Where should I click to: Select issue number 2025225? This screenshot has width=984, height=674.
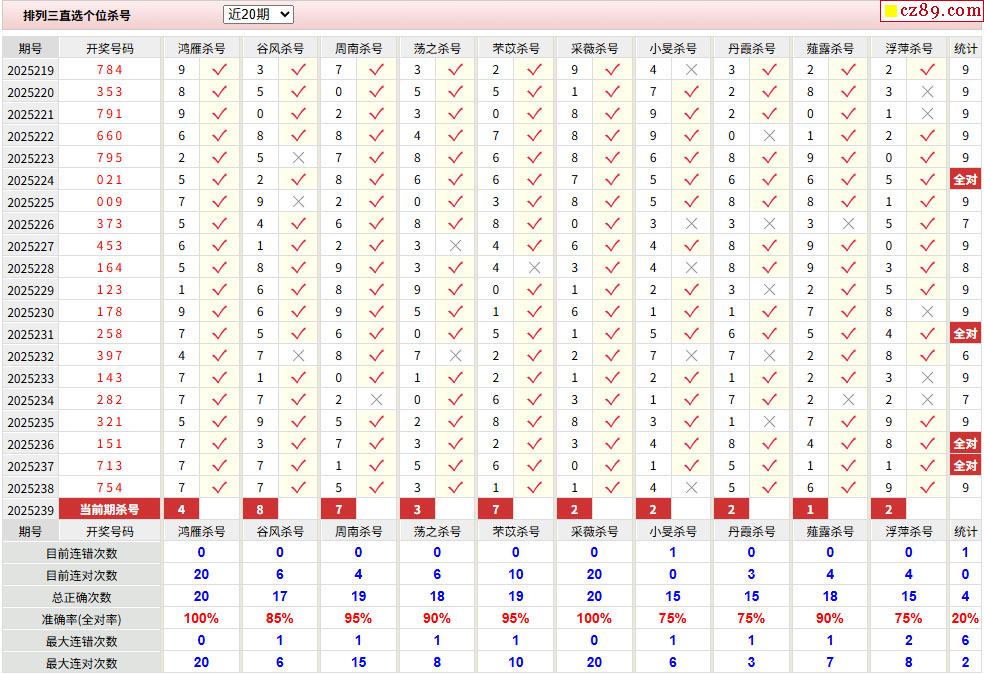[31, 202]
